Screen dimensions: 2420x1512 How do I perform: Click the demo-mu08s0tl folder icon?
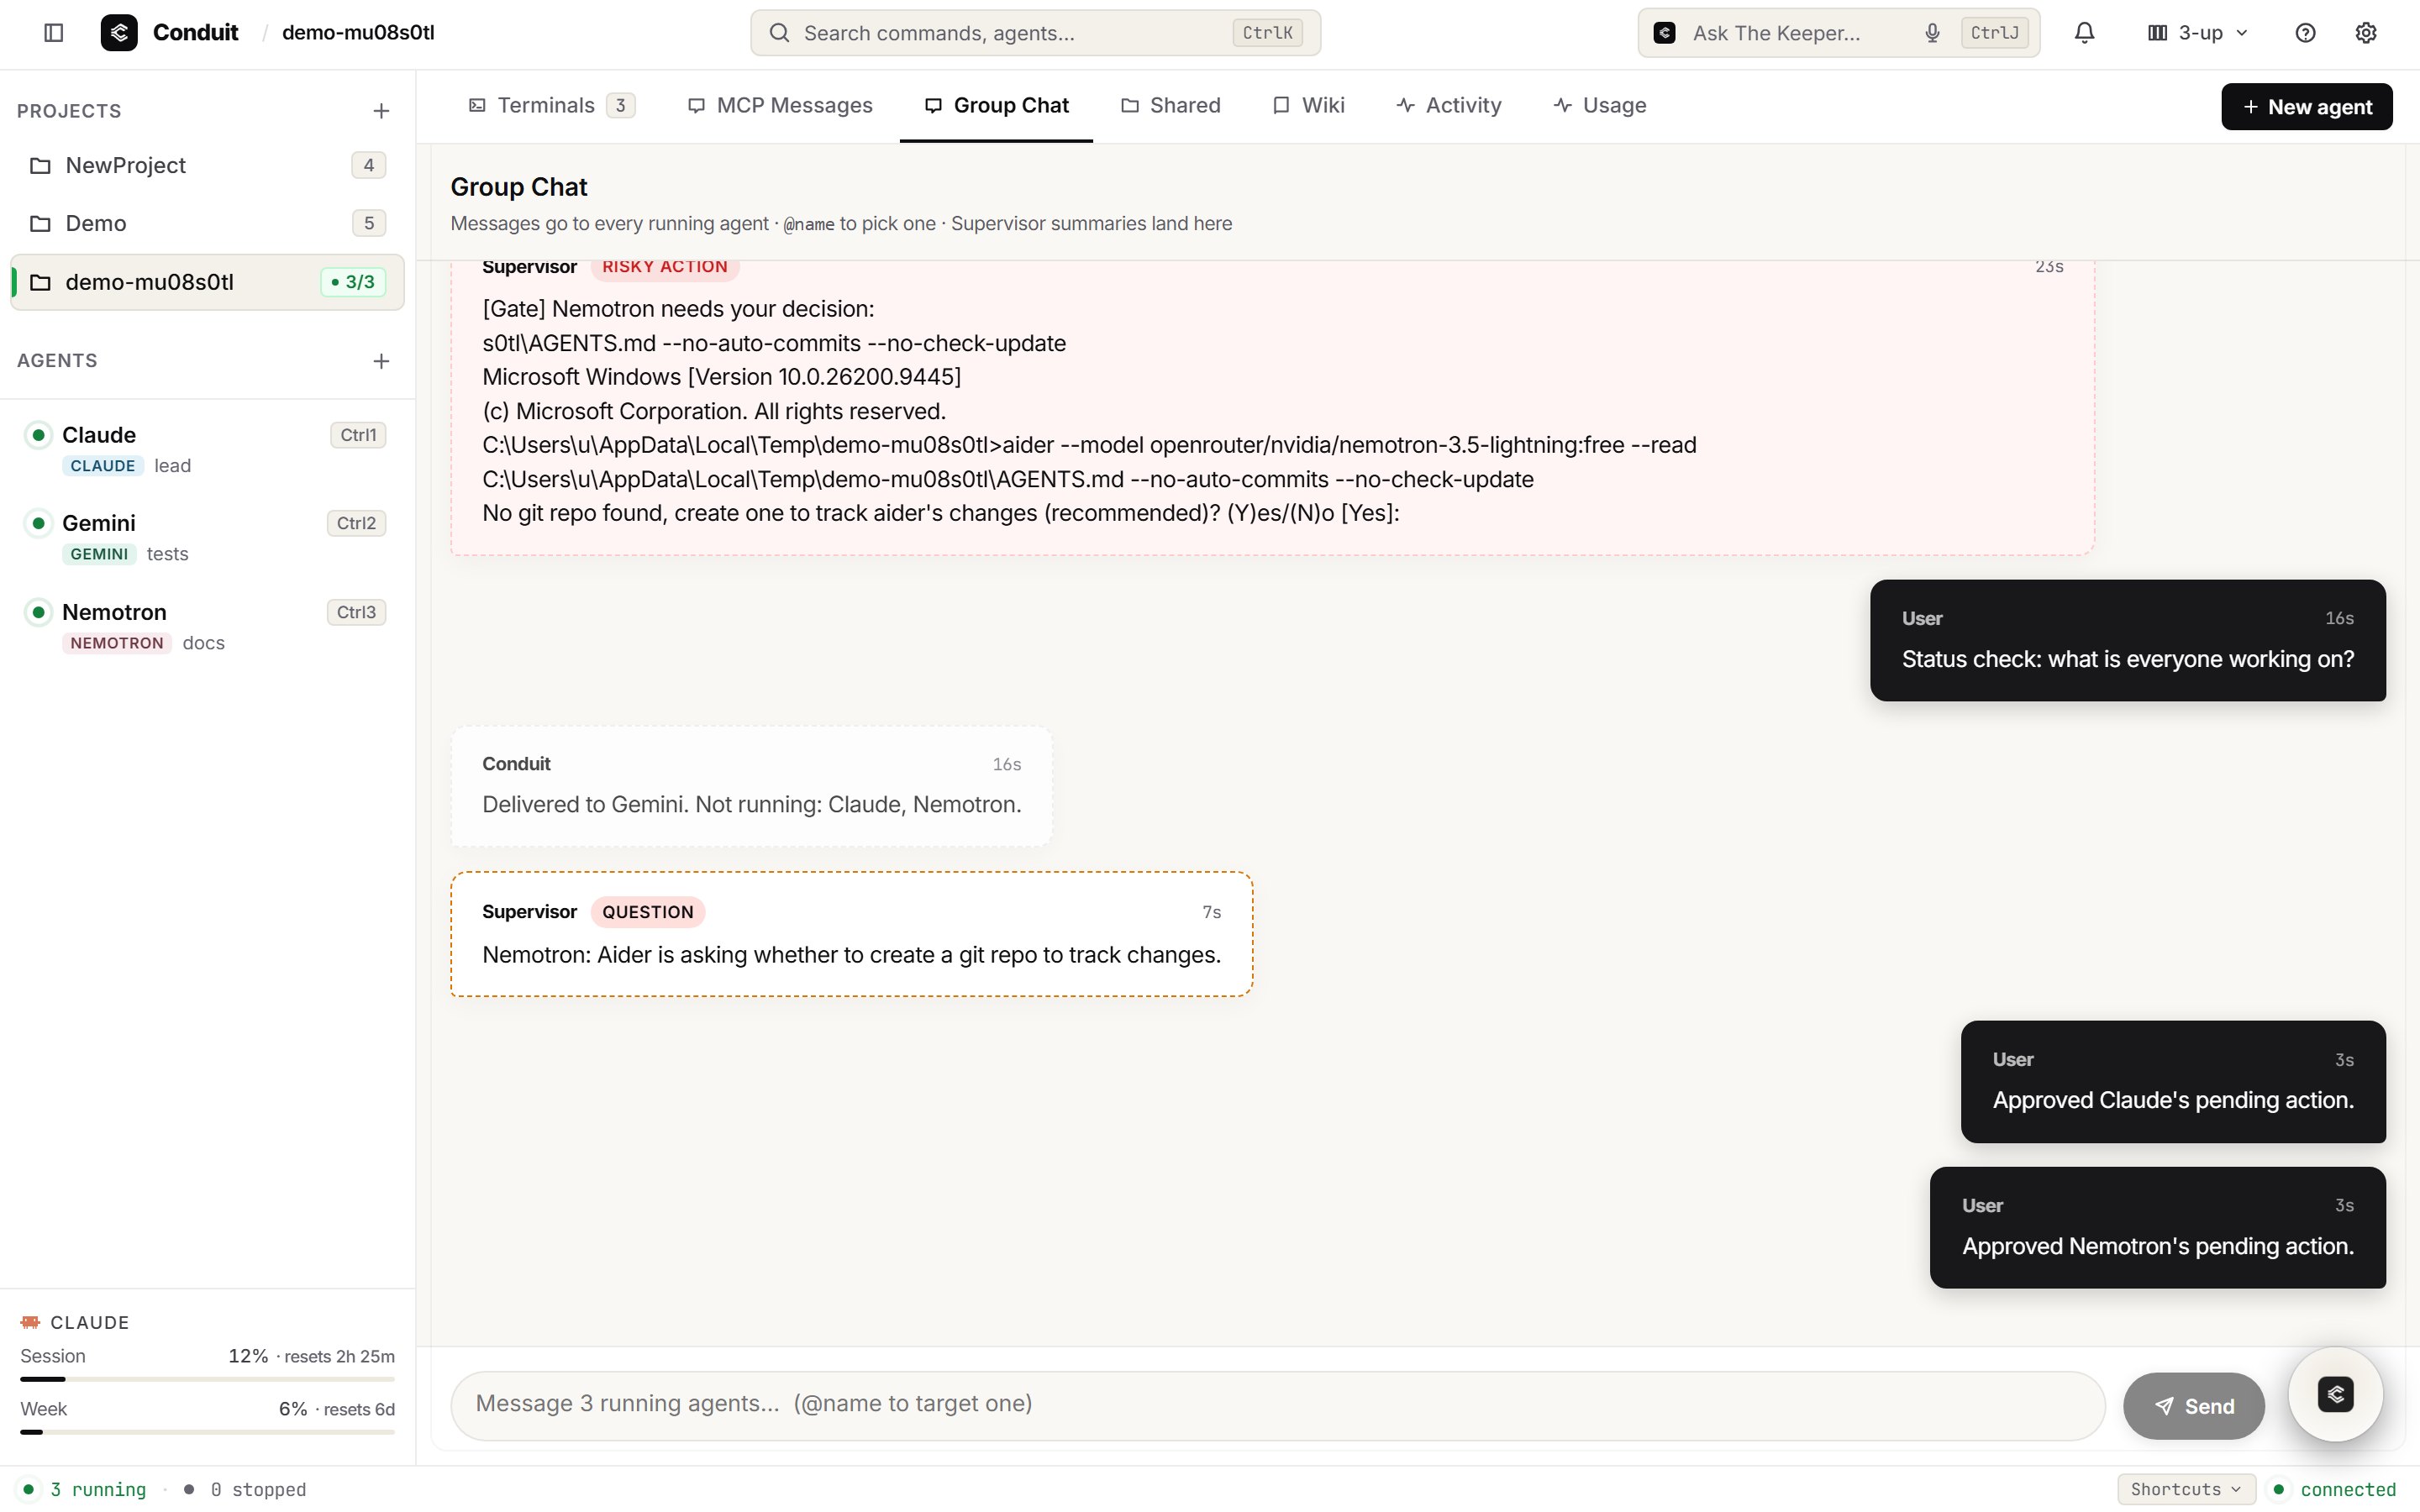pos(40,283)
